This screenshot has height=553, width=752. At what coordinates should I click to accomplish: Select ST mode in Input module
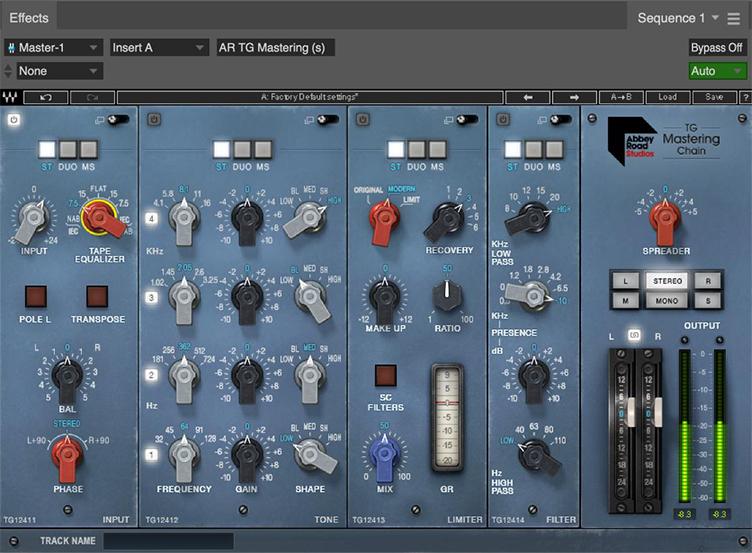click(47, 150)
